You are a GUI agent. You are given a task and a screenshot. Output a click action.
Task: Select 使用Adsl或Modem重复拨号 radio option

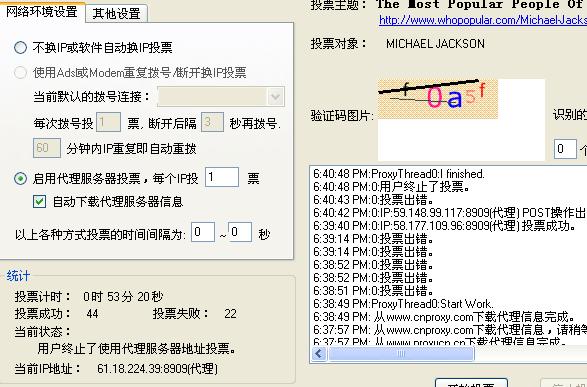(x=20, y=72)
